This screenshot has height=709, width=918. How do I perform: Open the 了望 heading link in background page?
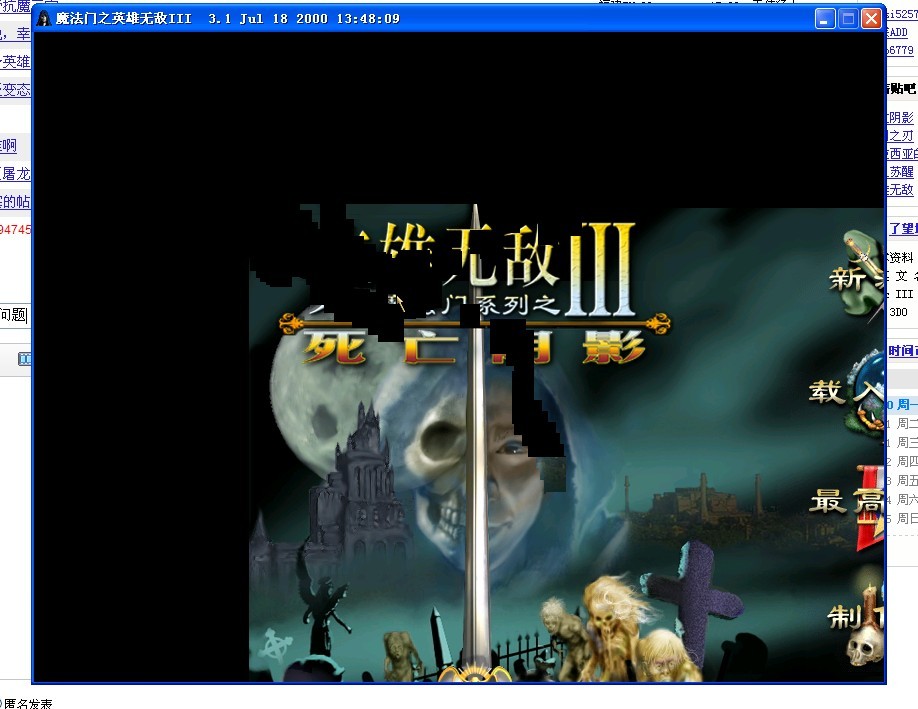point(903,228)
